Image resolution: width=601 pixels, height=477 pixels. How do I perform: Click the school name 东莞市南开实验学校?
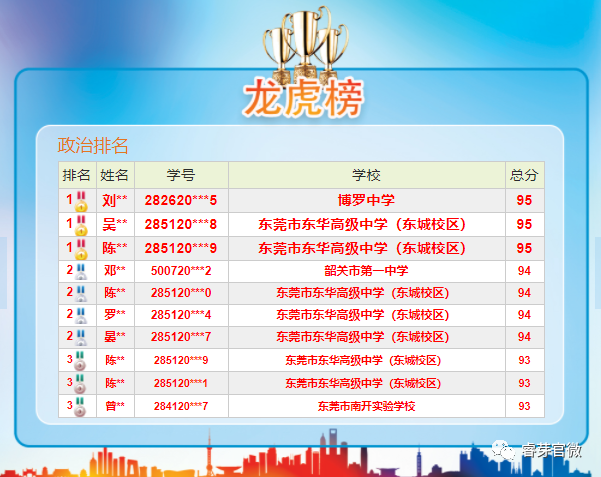[366, 406]
